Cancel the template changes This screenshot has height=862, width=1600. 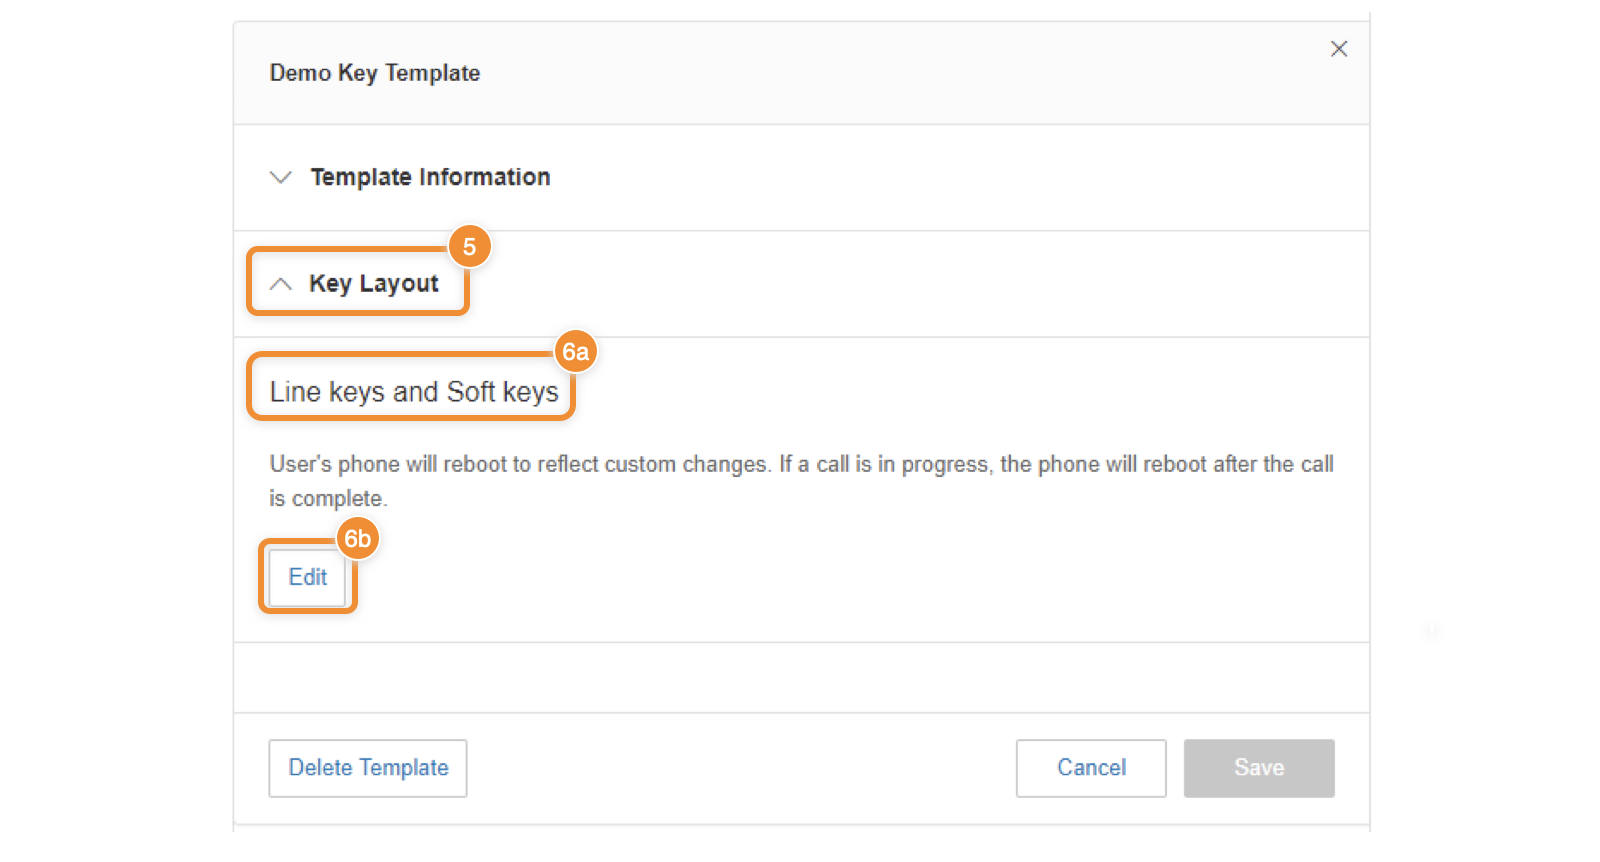[1091, 768]
